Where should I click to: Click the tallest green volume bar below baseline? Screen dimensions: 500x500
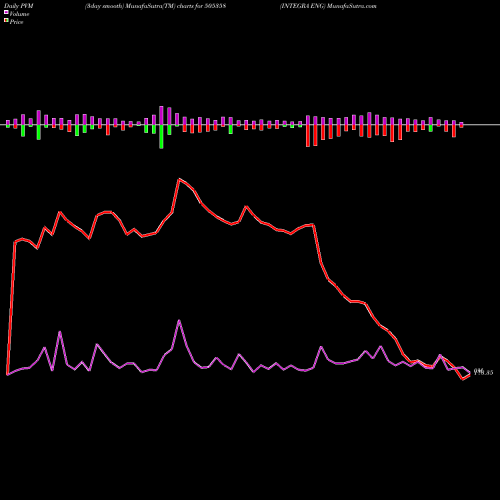(x=161, y=136)
